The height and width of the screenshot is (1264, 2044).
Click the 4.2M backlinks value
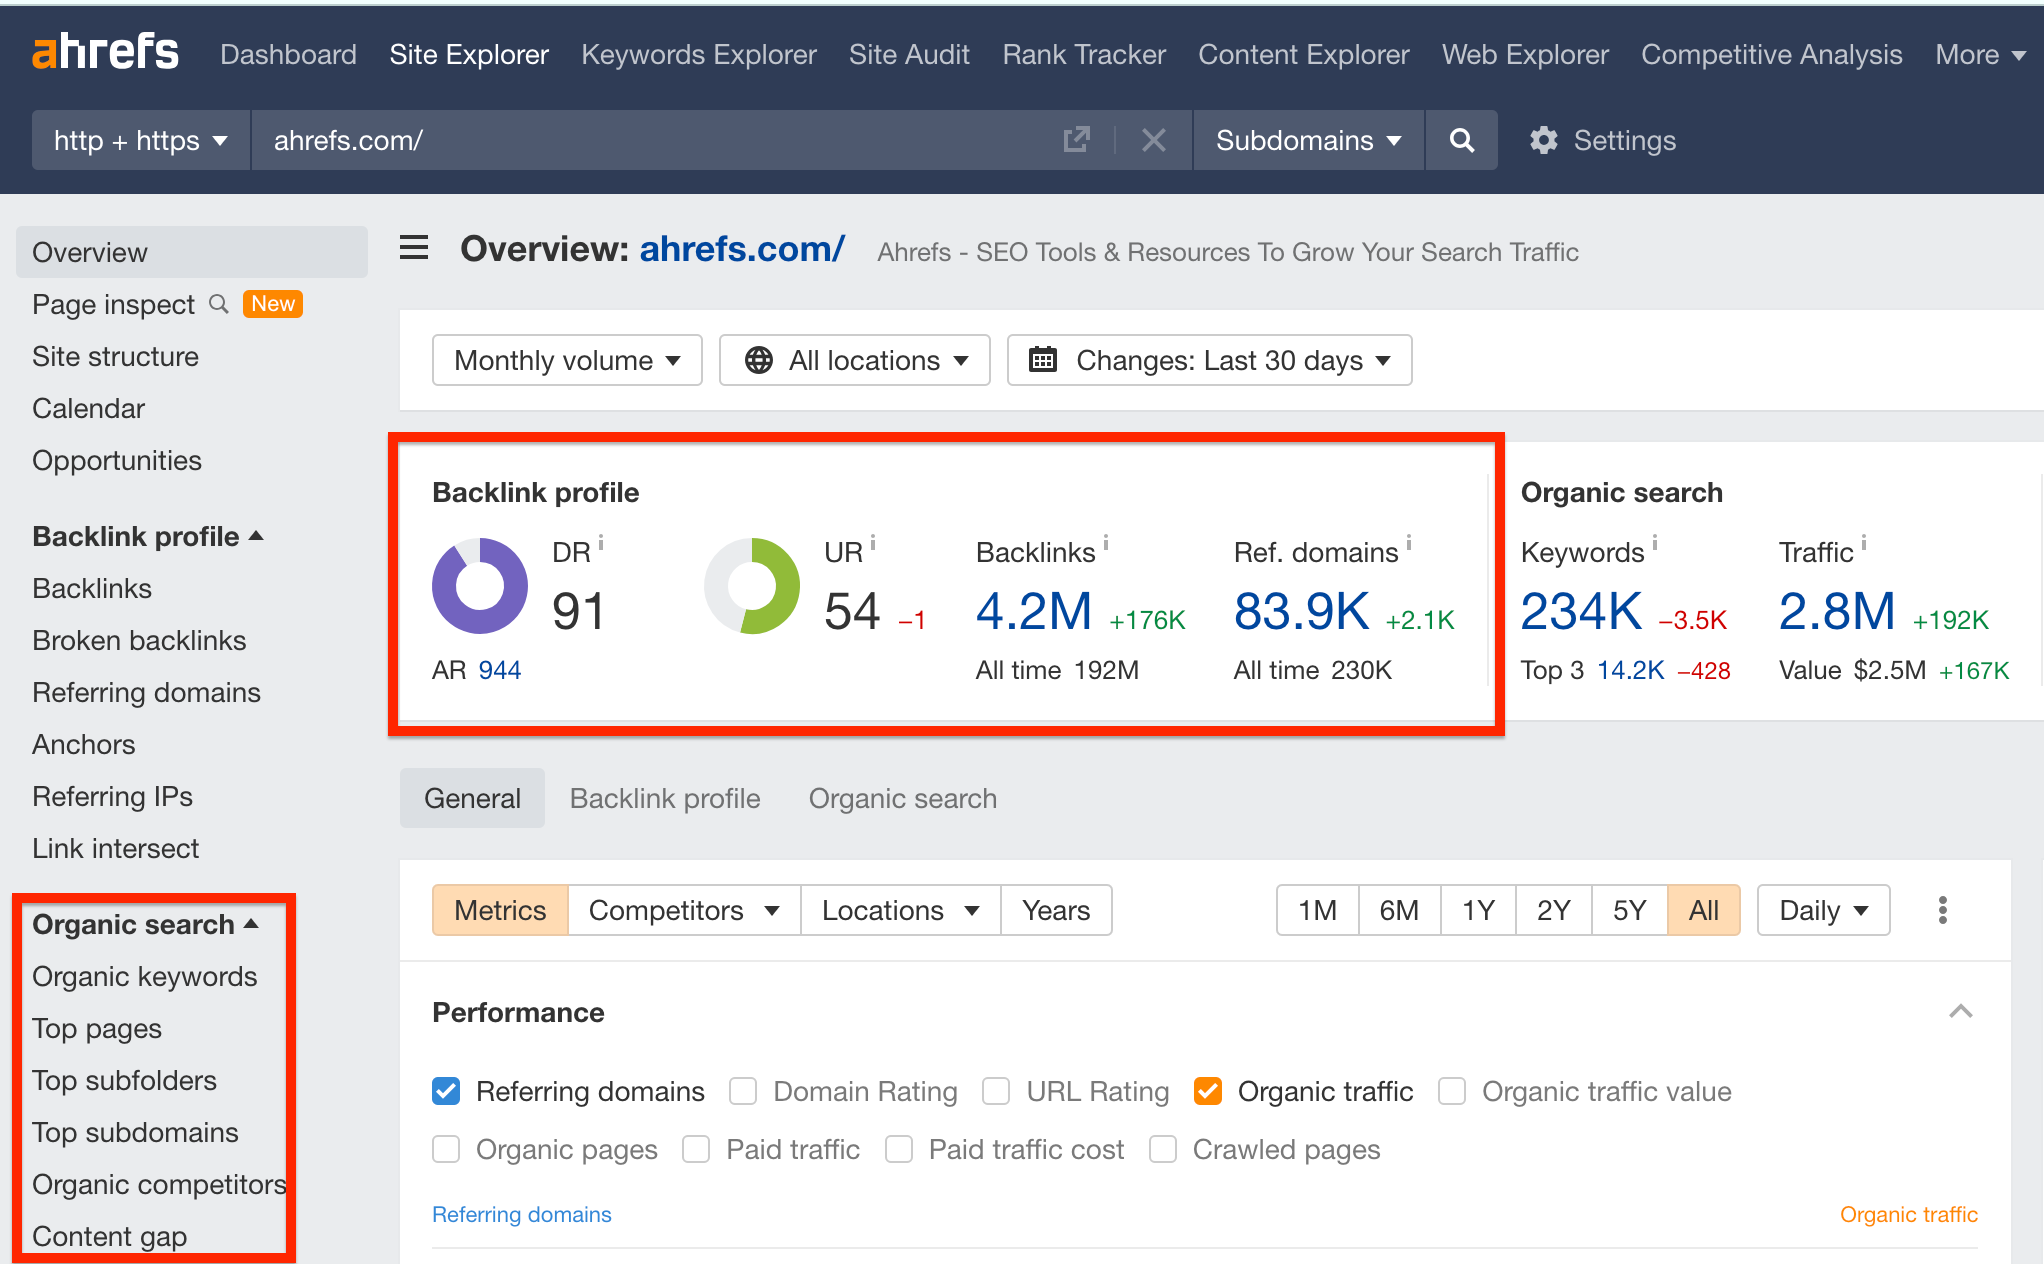1034,611
